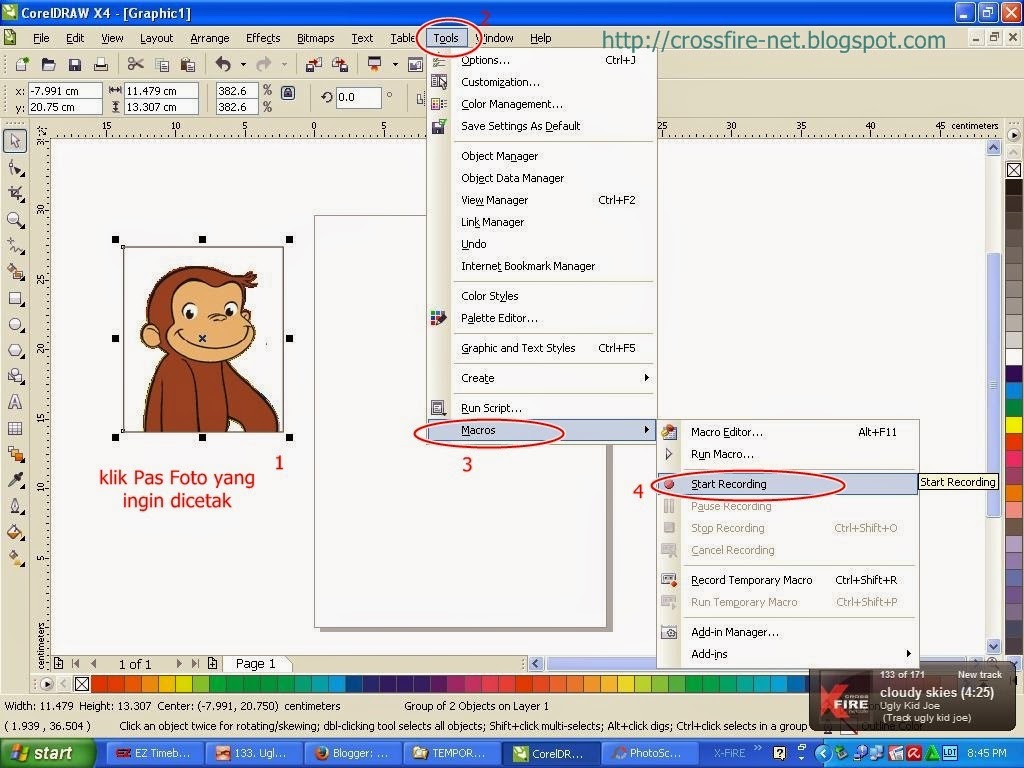
Task: Click the Print icon
Action: coord(101,64)
